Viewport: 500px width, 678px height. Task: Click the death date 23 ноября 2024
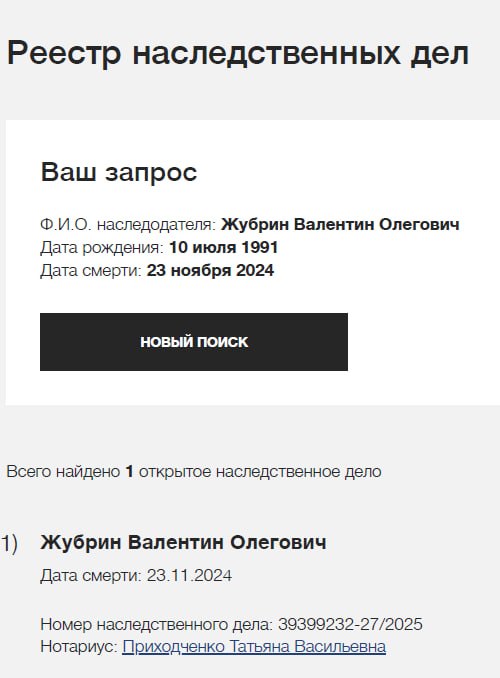tap(210, 270)
